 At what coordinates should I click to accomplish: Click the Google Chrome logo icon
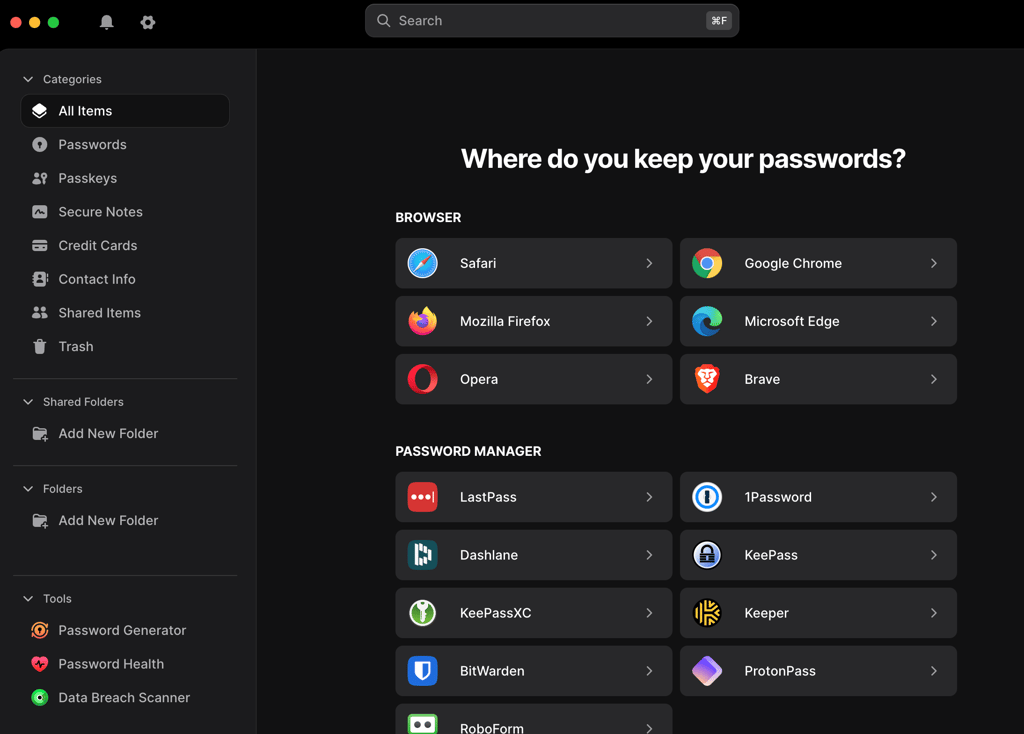[707, 263]
